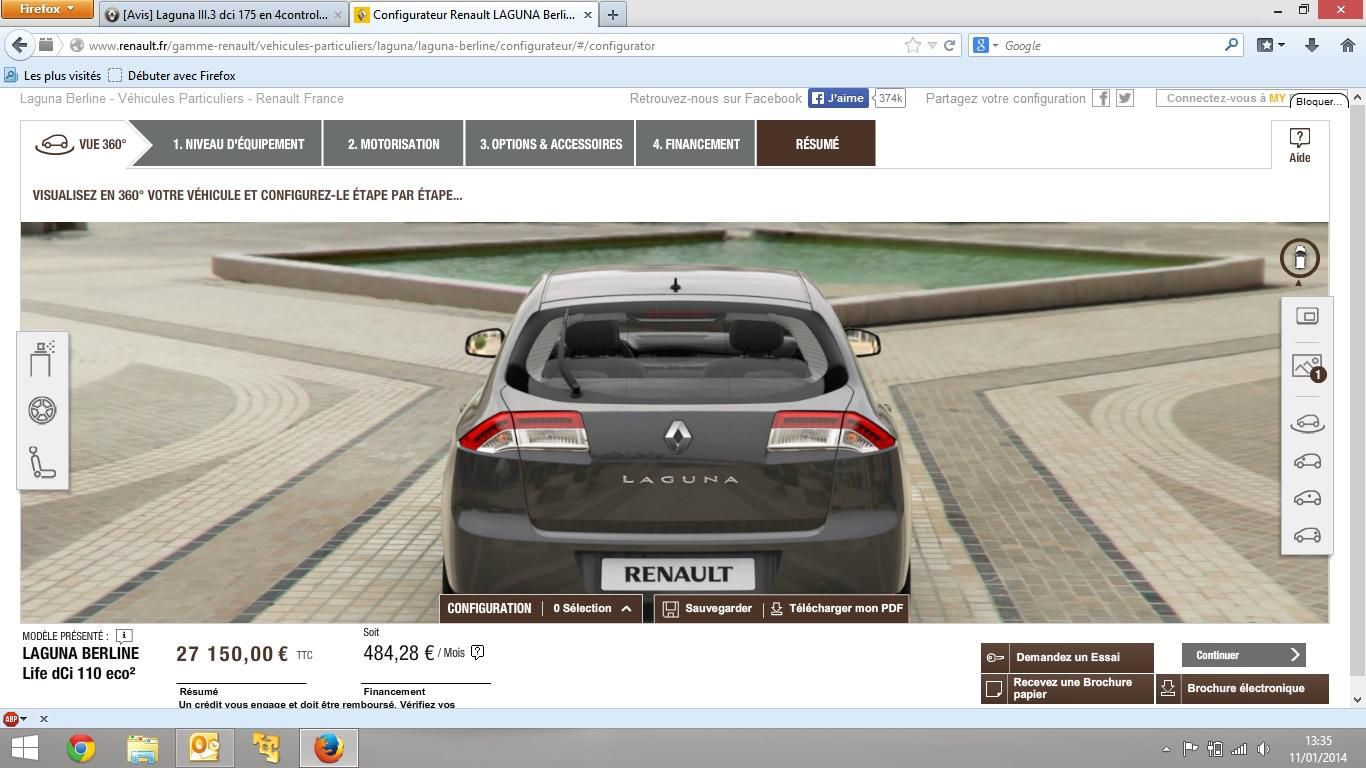Go to Firefox home page icon
The height and width of the screenshot is (768, 1366).
click(x=1347, y=45)
